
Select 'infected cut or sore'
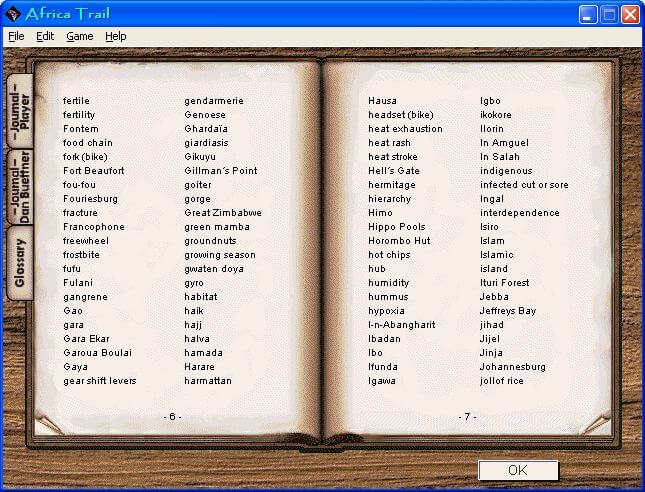(524, 185)
